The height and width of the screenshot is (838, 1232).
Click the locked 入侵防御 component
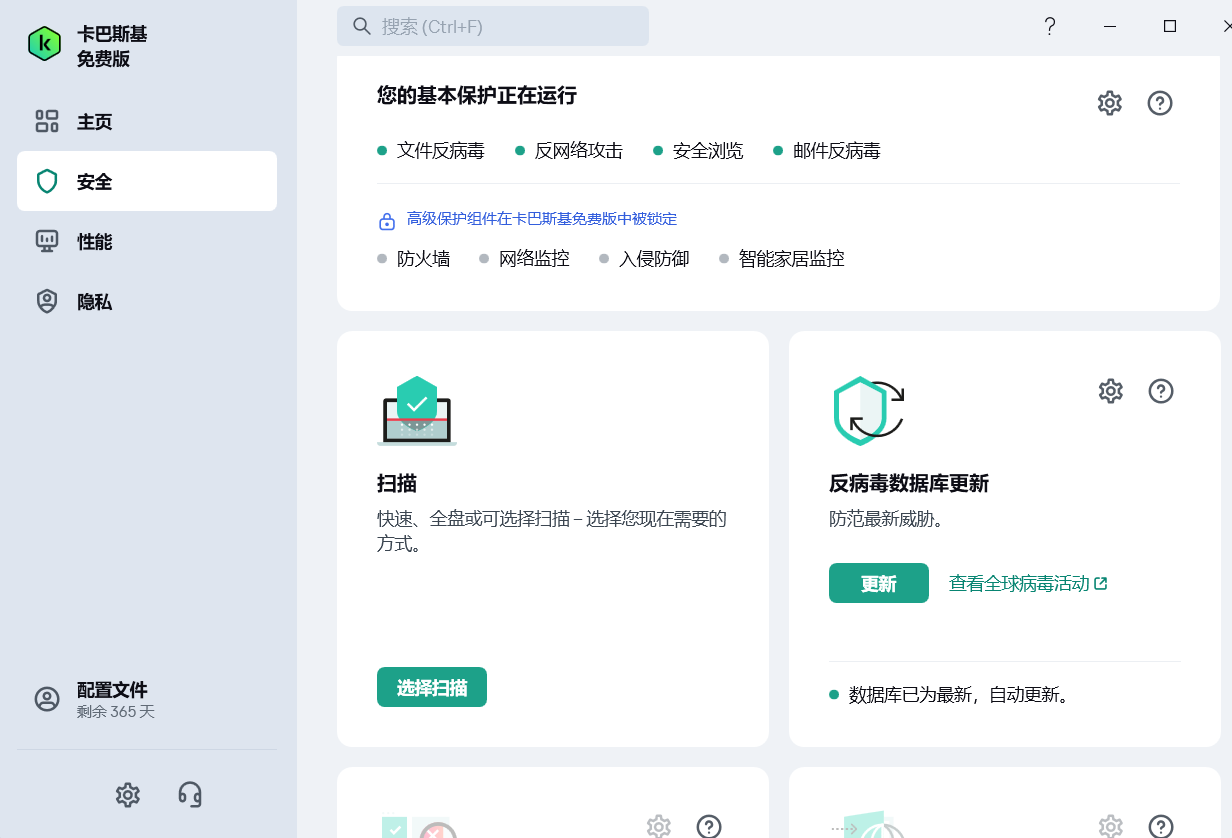tap(645, 259)
